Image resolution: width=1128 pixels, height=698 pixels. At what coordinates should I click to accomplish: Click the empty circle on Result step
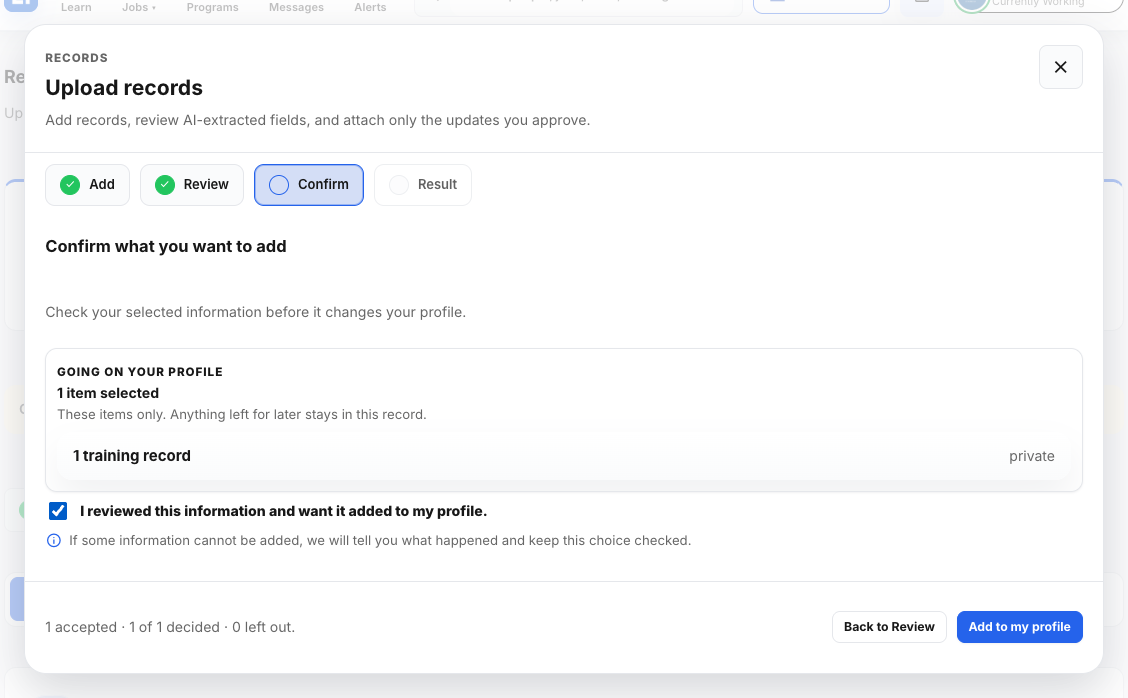(x=399, y=185)
